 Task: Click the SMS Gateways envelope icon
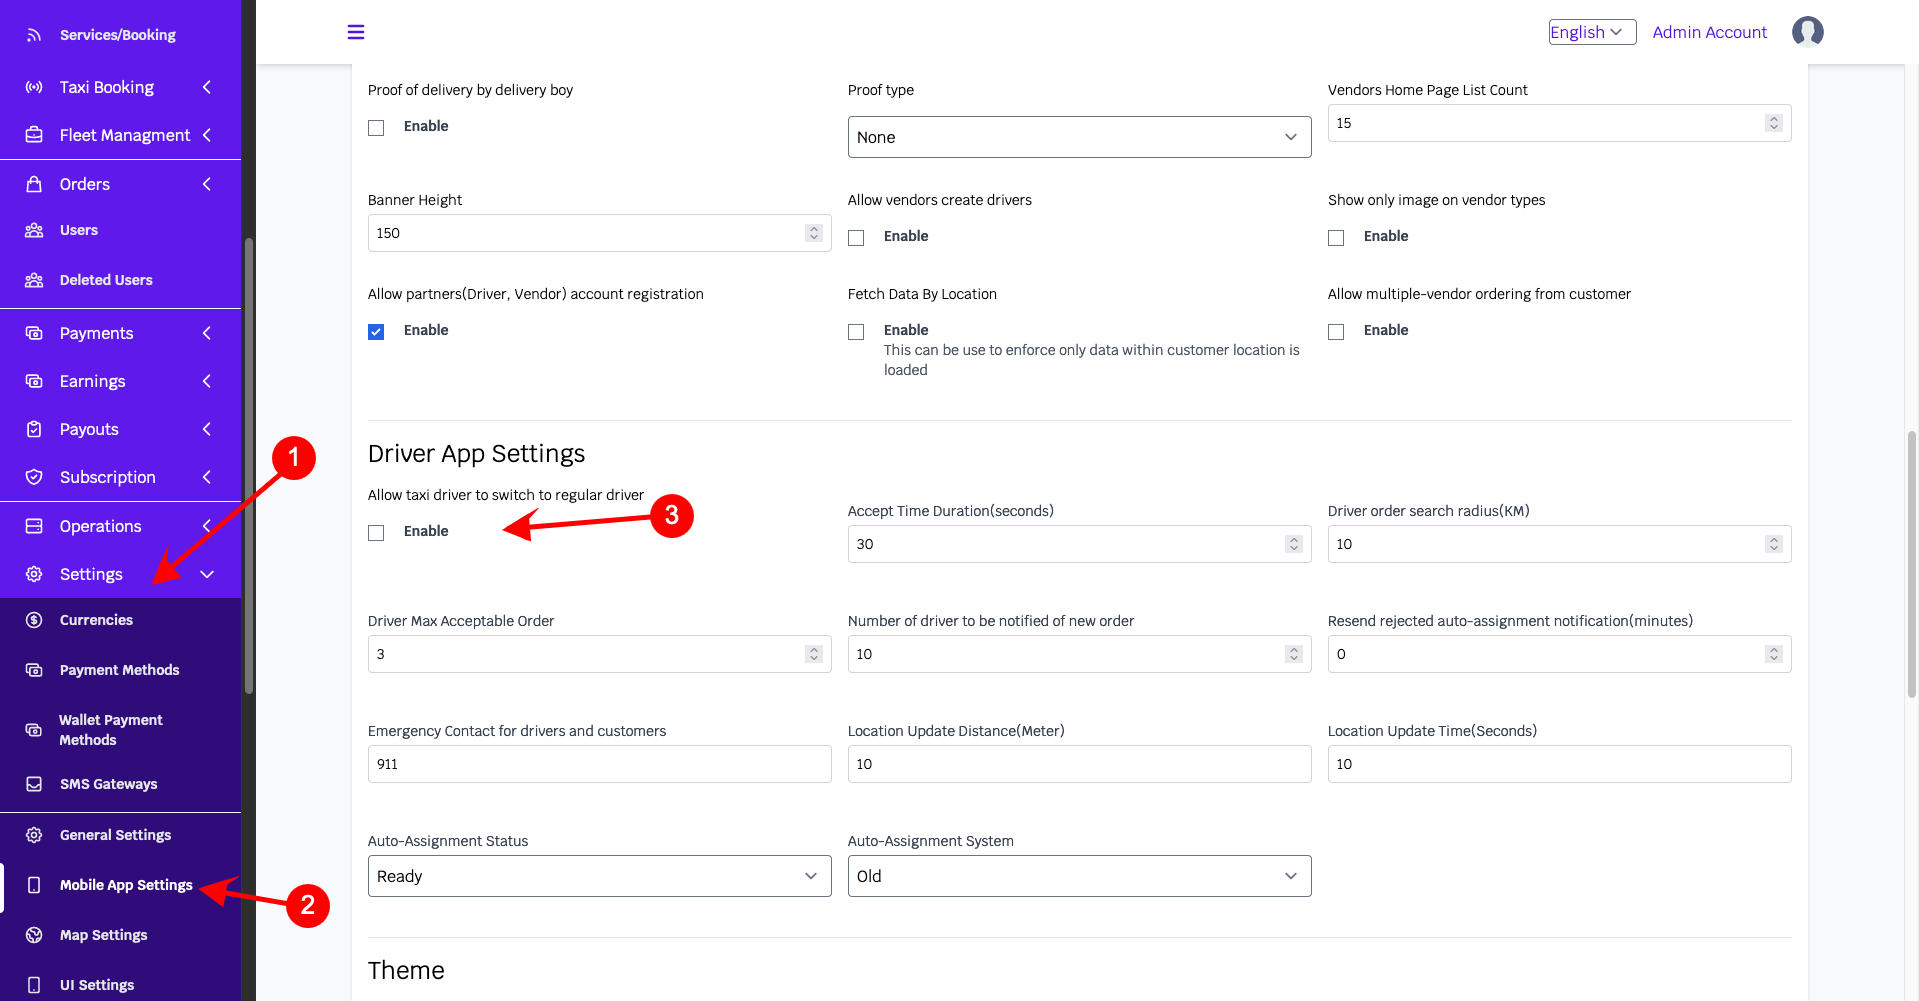tap(34, 784)
